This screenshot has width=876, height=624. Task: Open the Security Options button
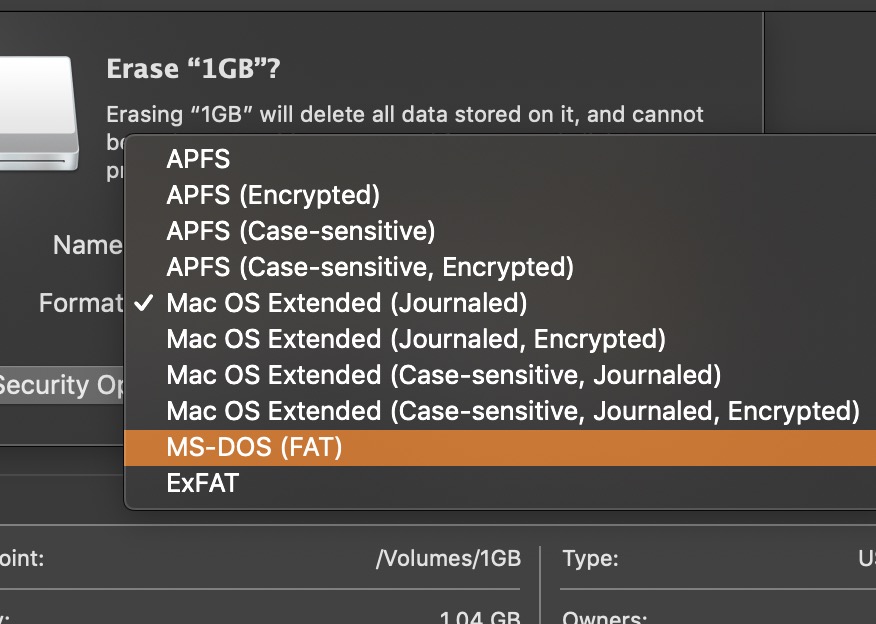coord(60,385)
